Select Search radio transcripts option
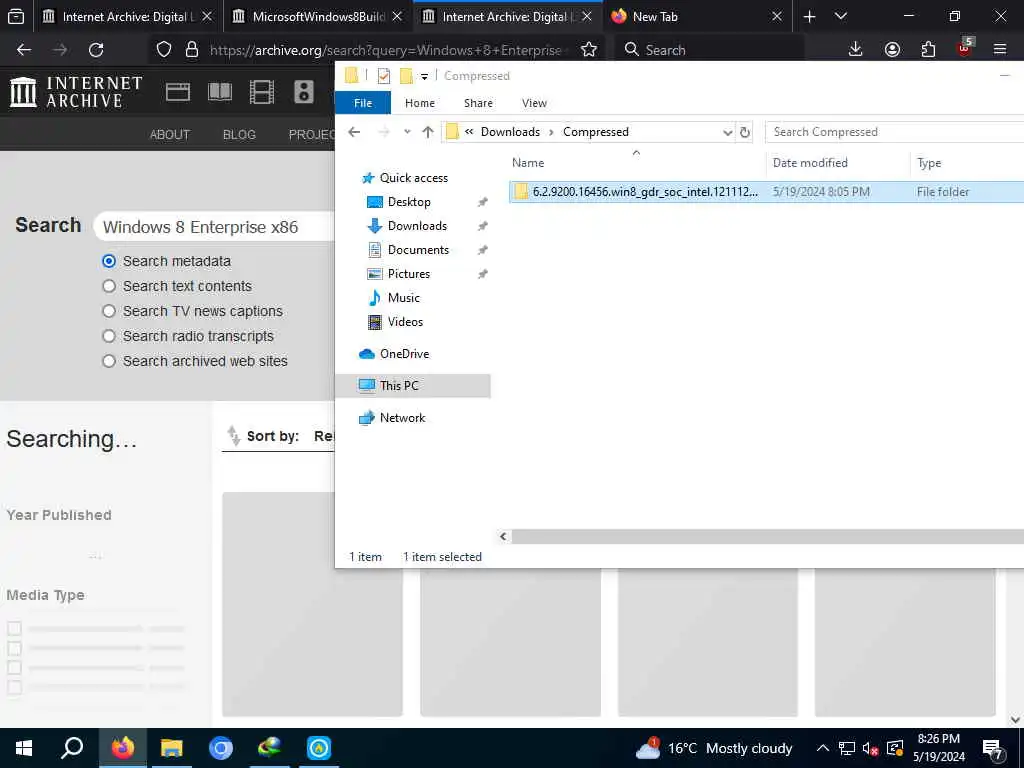This screenshot has height=768, width=1024. [109, 336]
